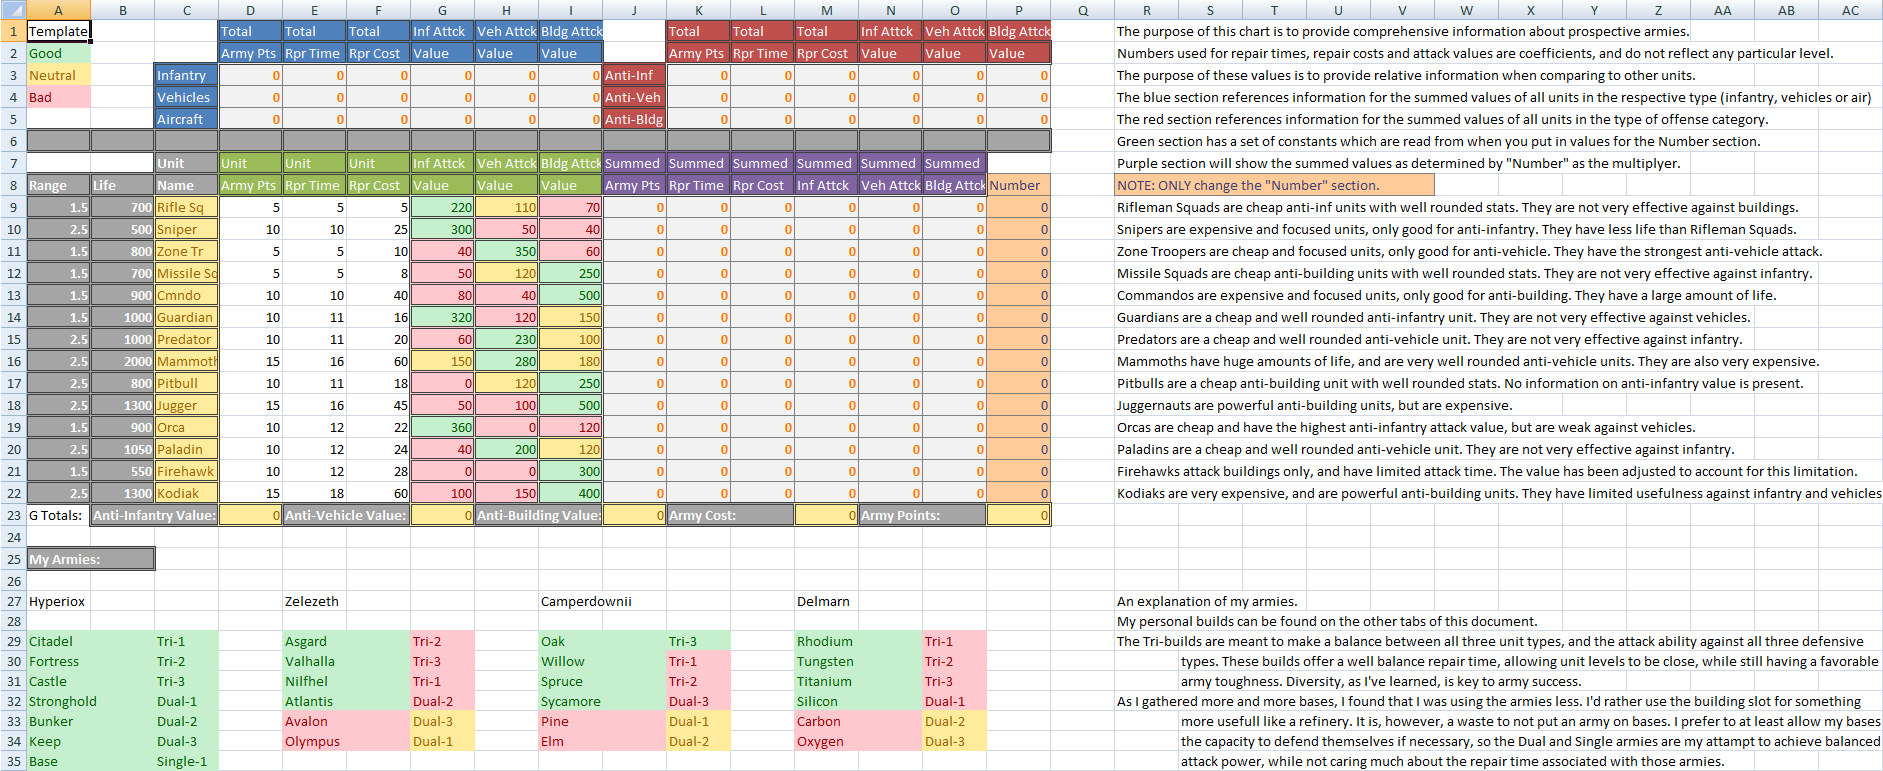Click the Anti-Infantry Value total label
Image resolution: width=1883 pixels, height=771 pixels.
click(x=154, y=515)
